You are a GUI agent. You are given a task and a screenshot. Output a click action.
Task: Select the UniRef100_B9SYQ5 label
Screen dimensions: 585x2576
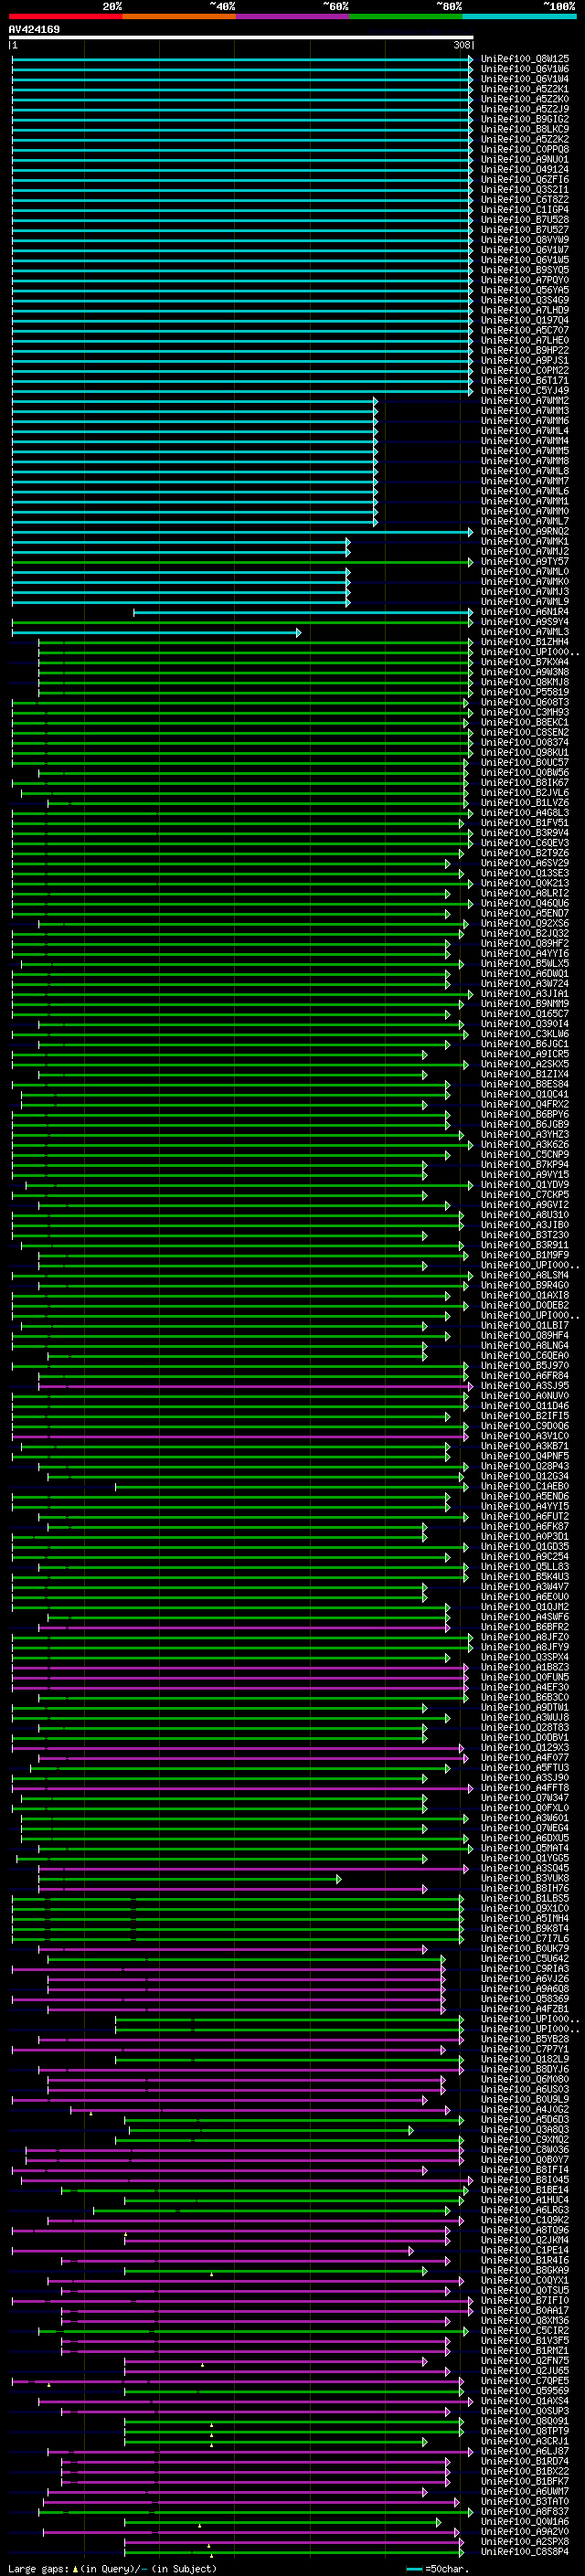pos(525,270)
